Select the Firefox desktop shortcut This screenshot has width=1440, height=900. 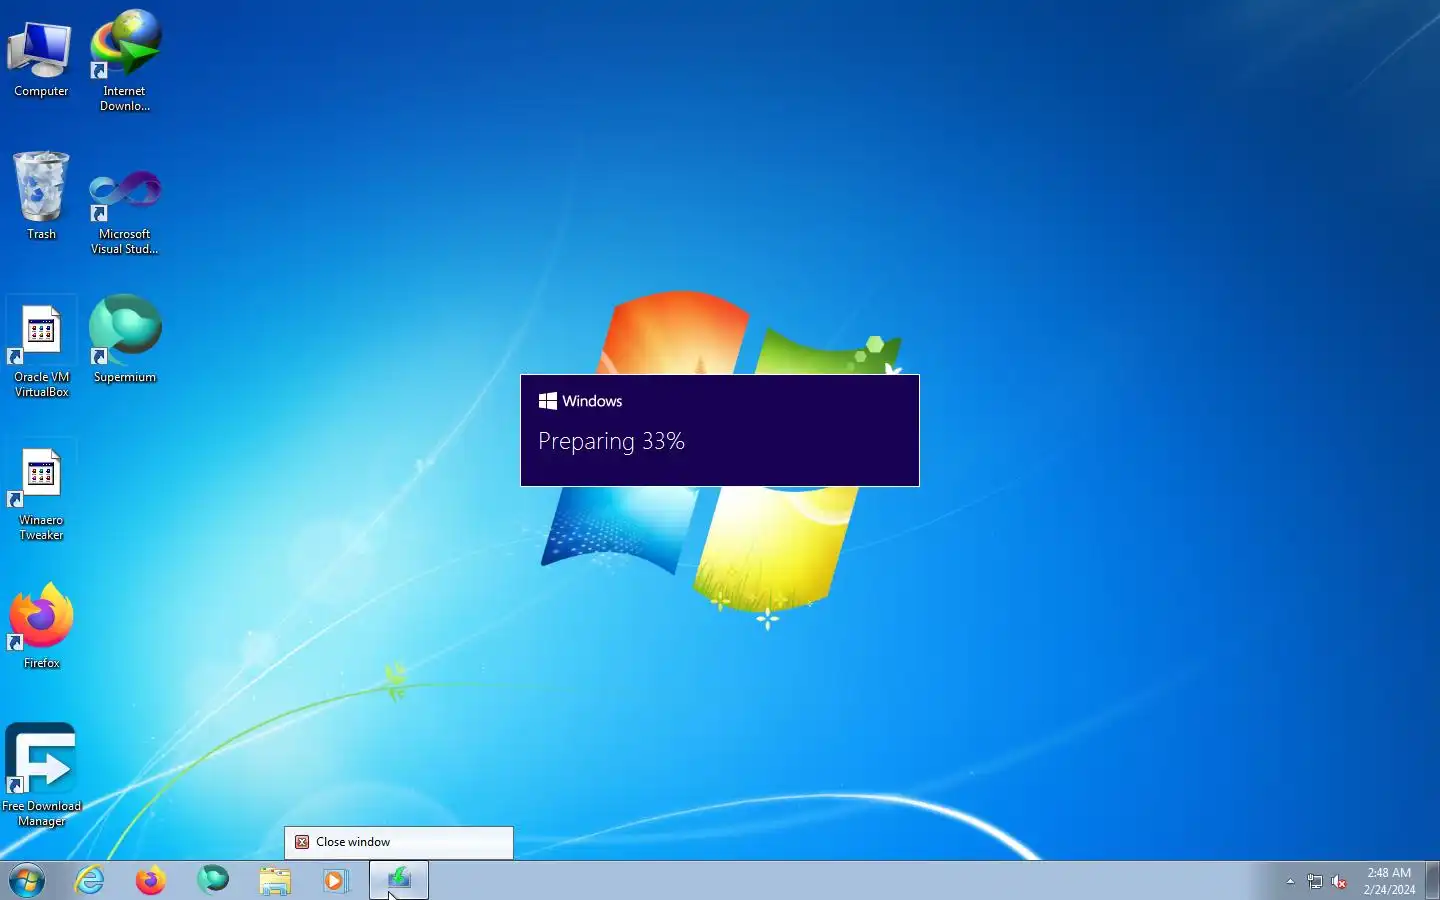41,626
